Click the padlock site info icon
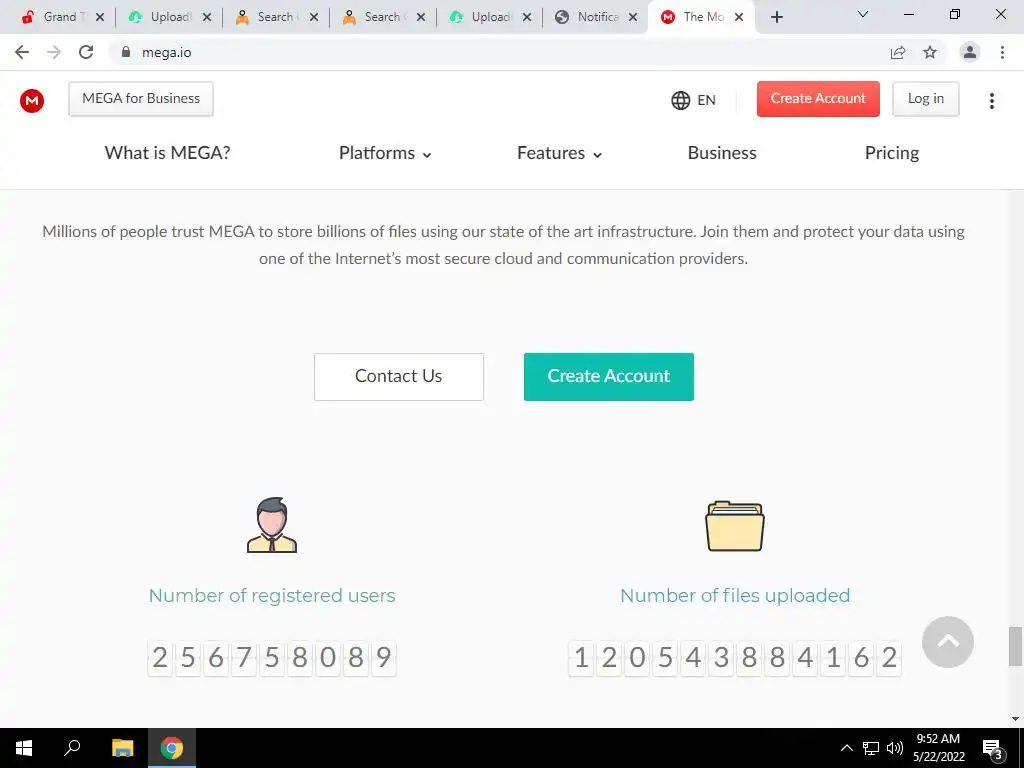The height and width of the screenshot is (768, 1024). (126, 52)
